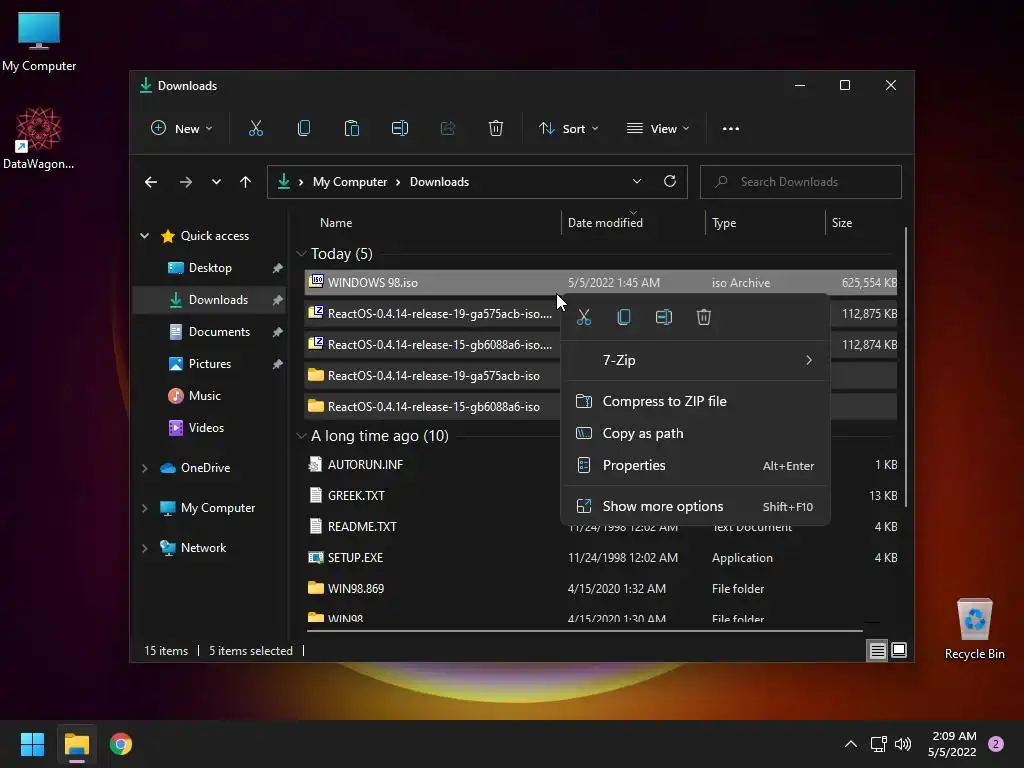The width and height of the screenshot is (1024, 768).
Task: Click the Copy icon in the toolbar
Action: 304,129
